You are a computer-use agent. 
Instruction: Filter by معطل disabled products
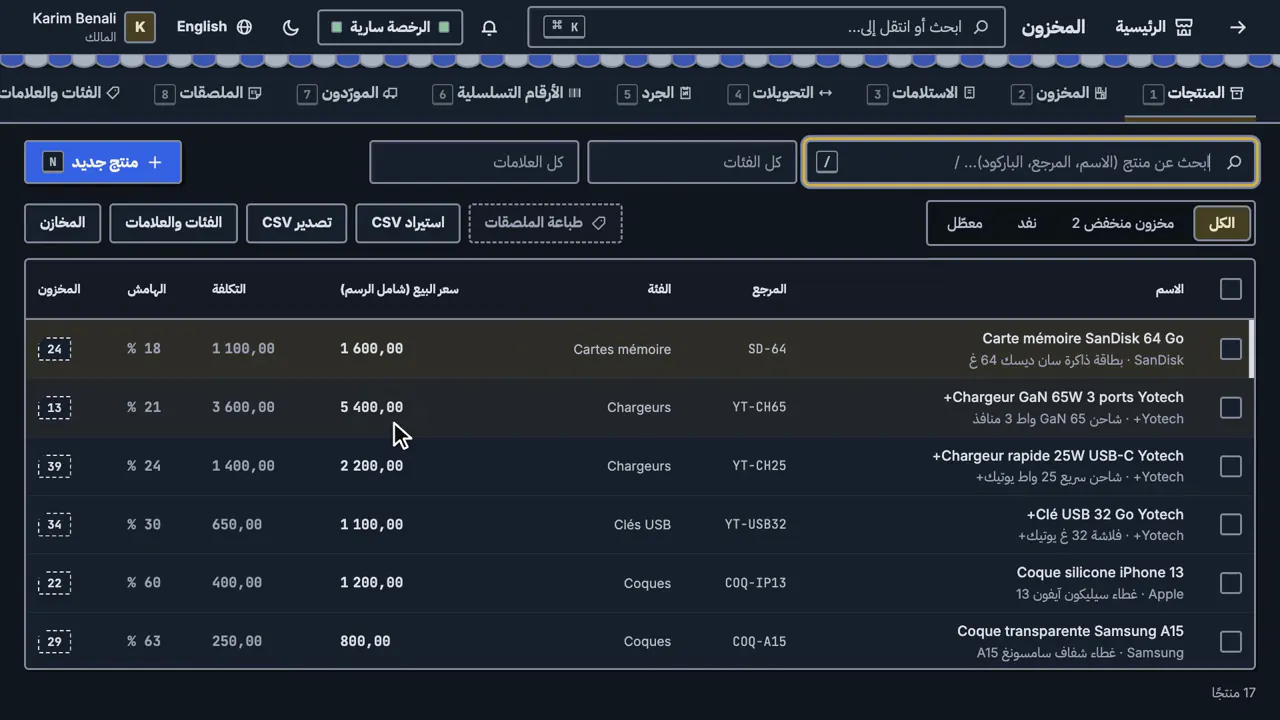pos(964,223)
